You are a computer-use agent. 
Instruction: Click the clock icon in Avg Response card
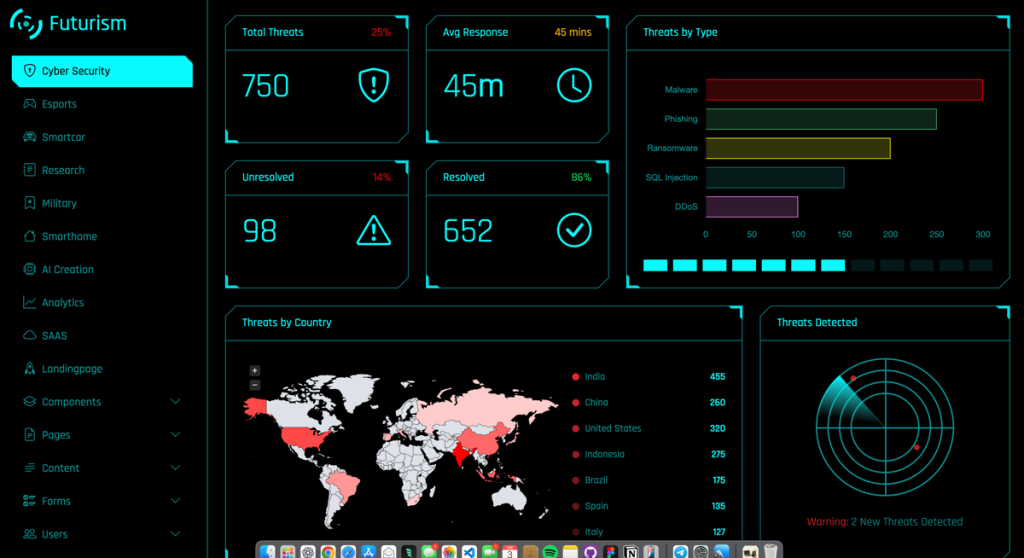[x=574, y=85]
